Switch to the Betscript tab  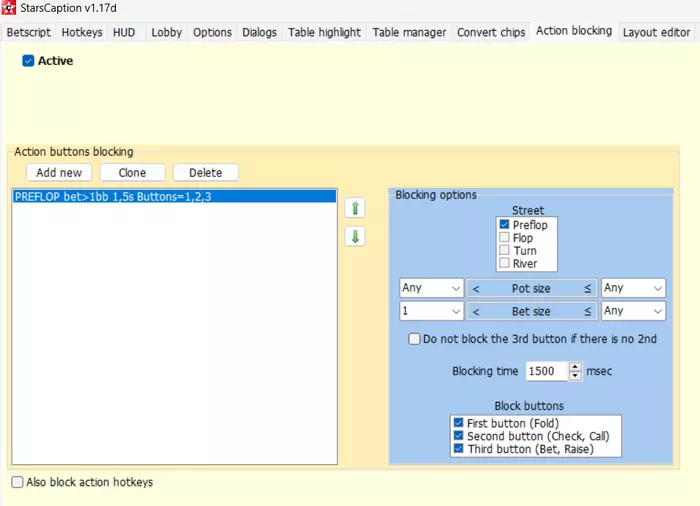click(28, 32)
